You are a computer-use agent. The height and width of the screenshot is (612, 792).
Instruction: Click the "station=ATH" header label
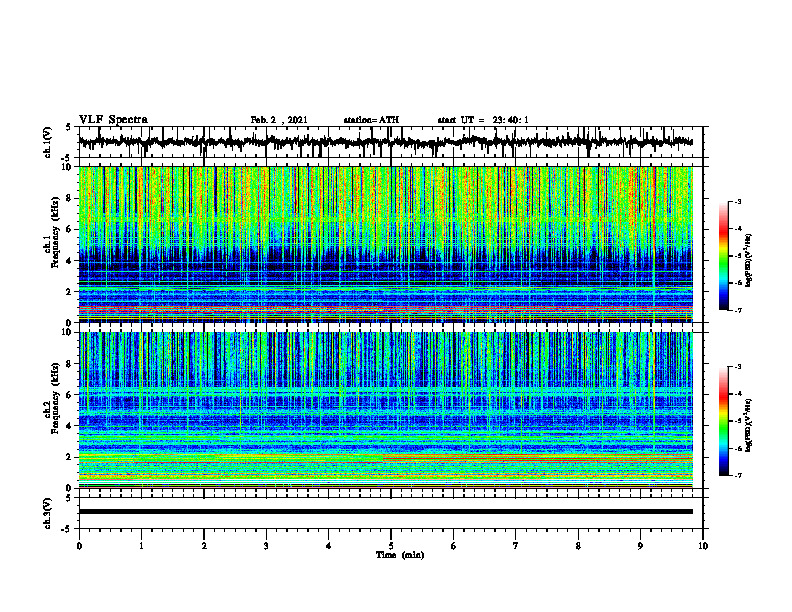click(371, 120)
